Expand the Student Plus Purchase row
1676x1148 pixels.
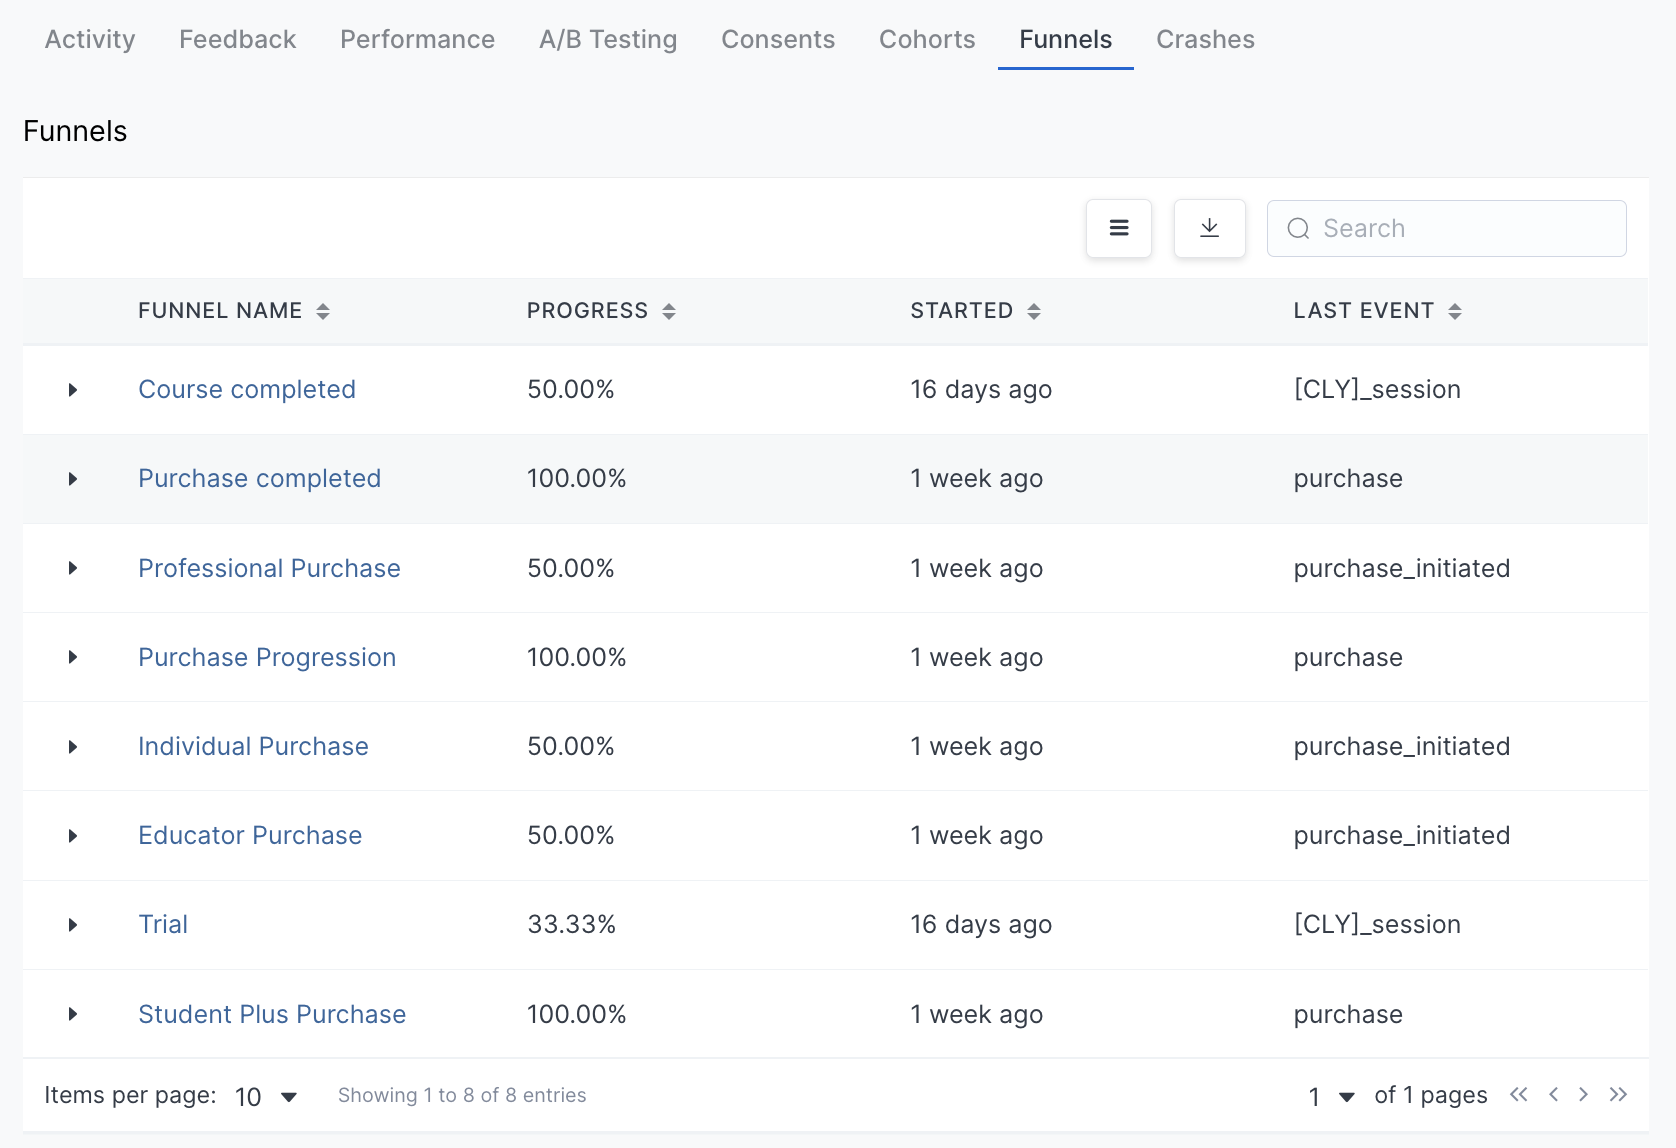[73, 1014]
